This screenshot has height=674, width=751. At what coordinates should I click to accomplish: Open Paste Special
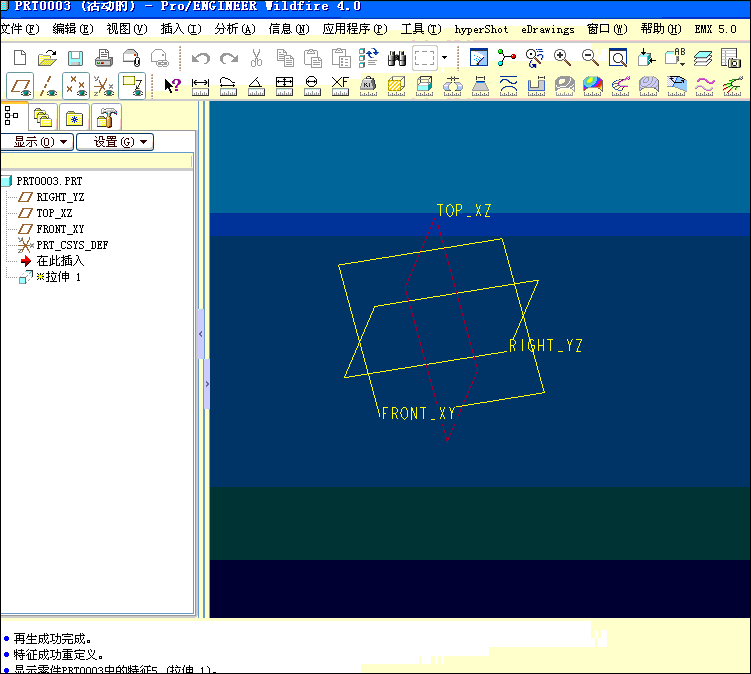[x=341, y=58]
